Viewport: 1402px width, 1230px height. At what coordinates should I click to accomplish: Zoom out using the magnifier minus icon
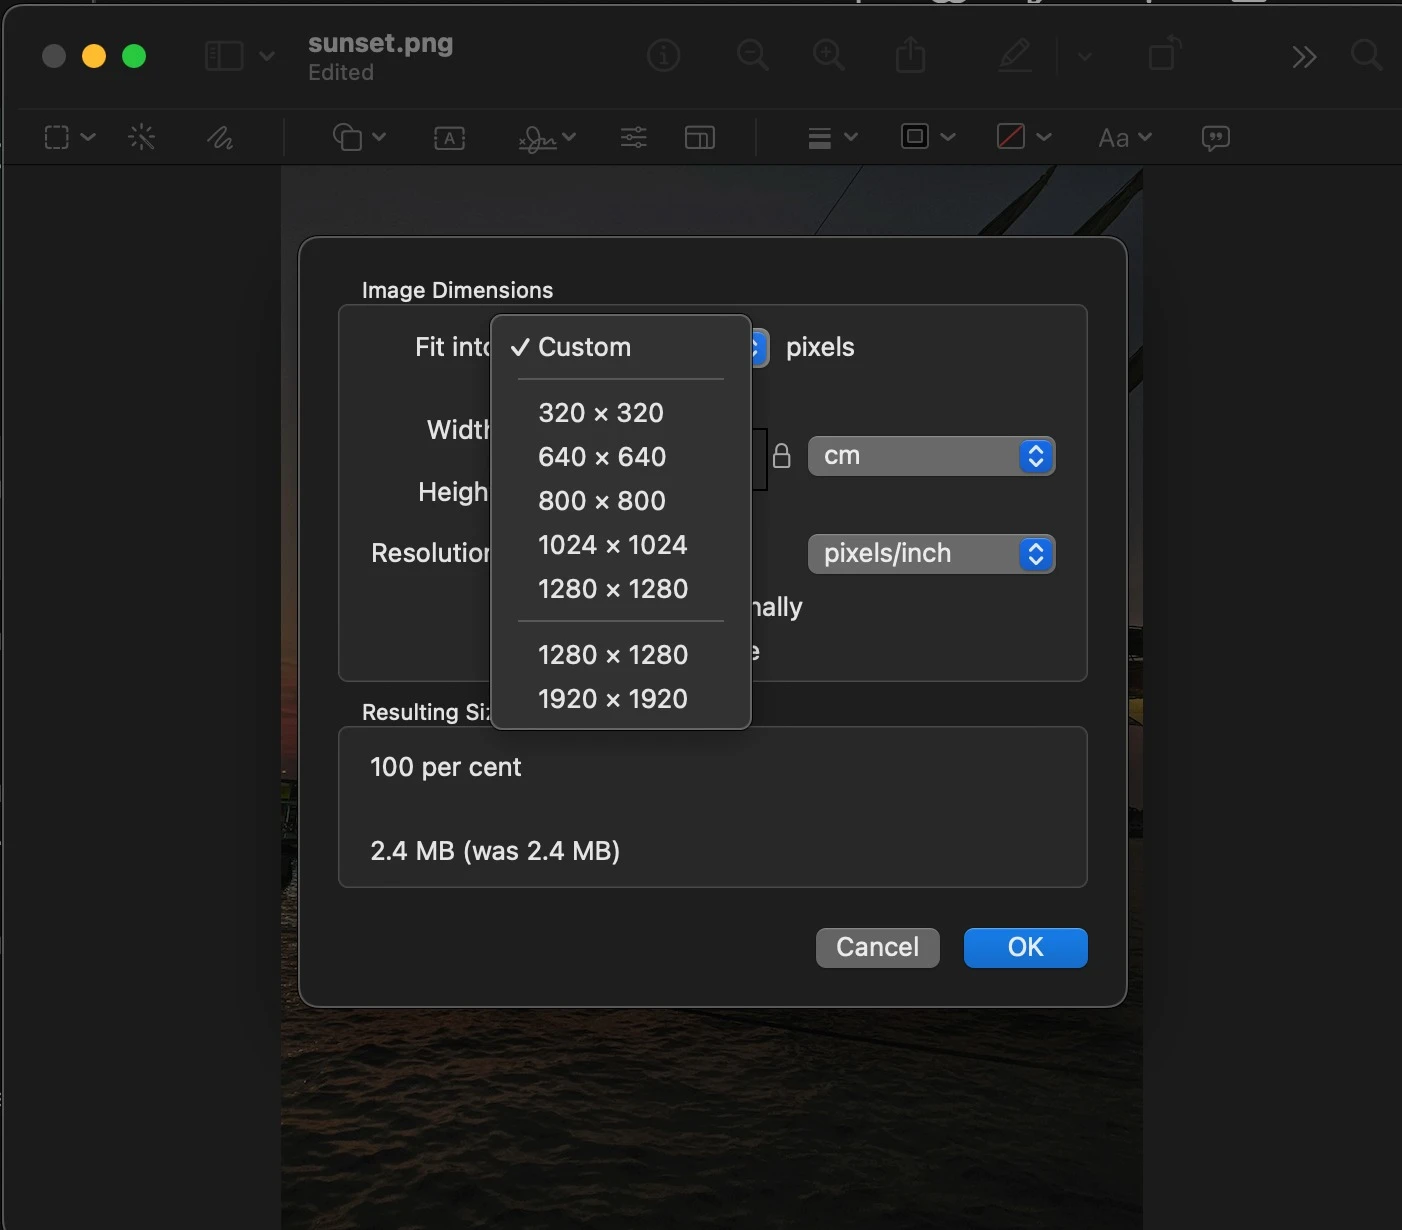[x=752, y=55]
